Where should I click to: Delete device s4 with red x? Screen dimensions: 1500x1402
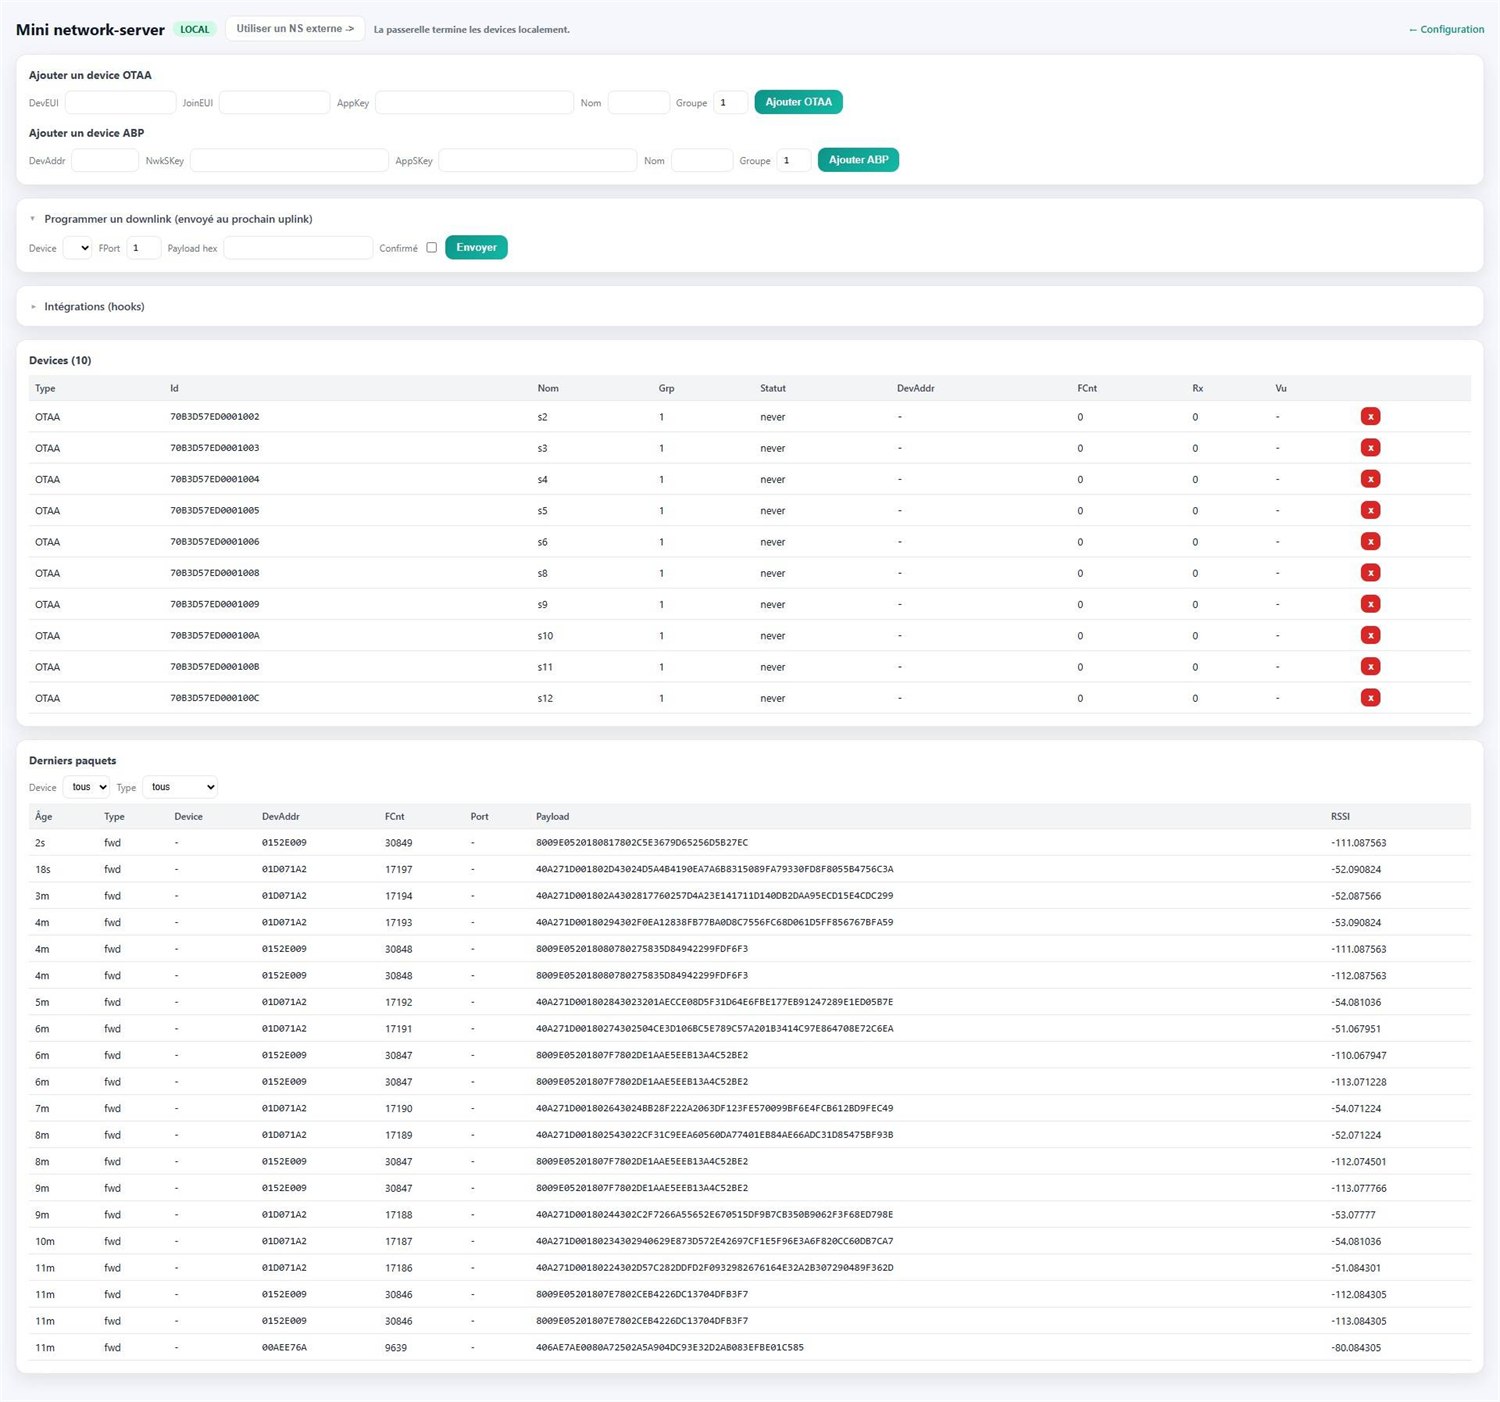point(1370,479)
